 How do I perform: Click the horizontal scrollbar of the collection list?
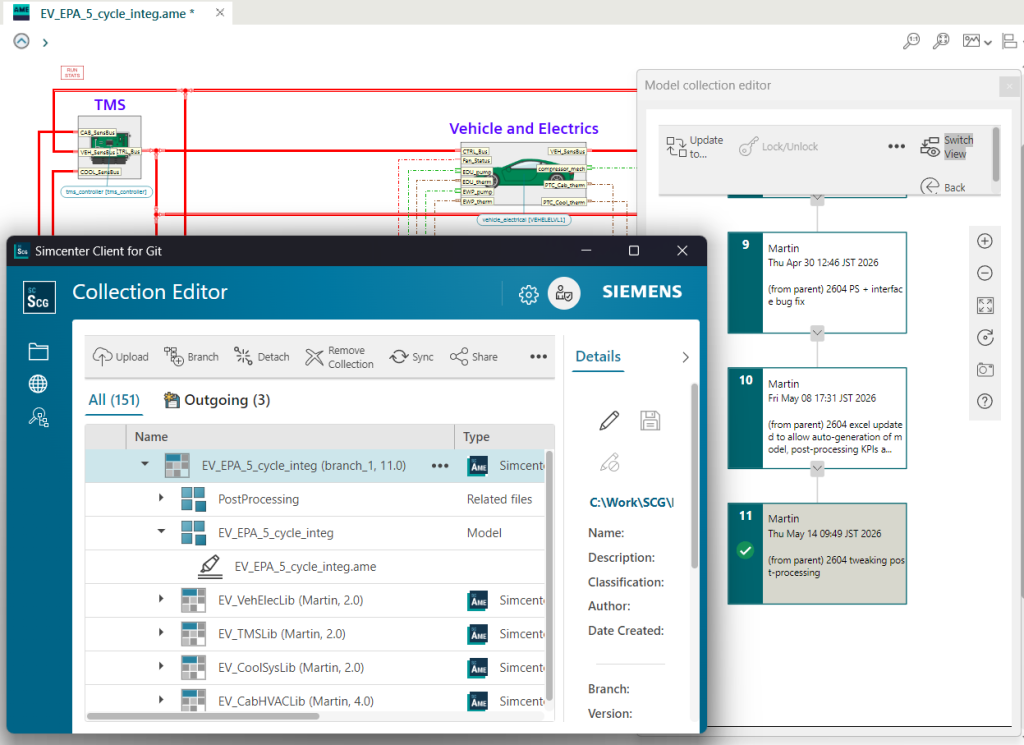[x=203, y=716]
